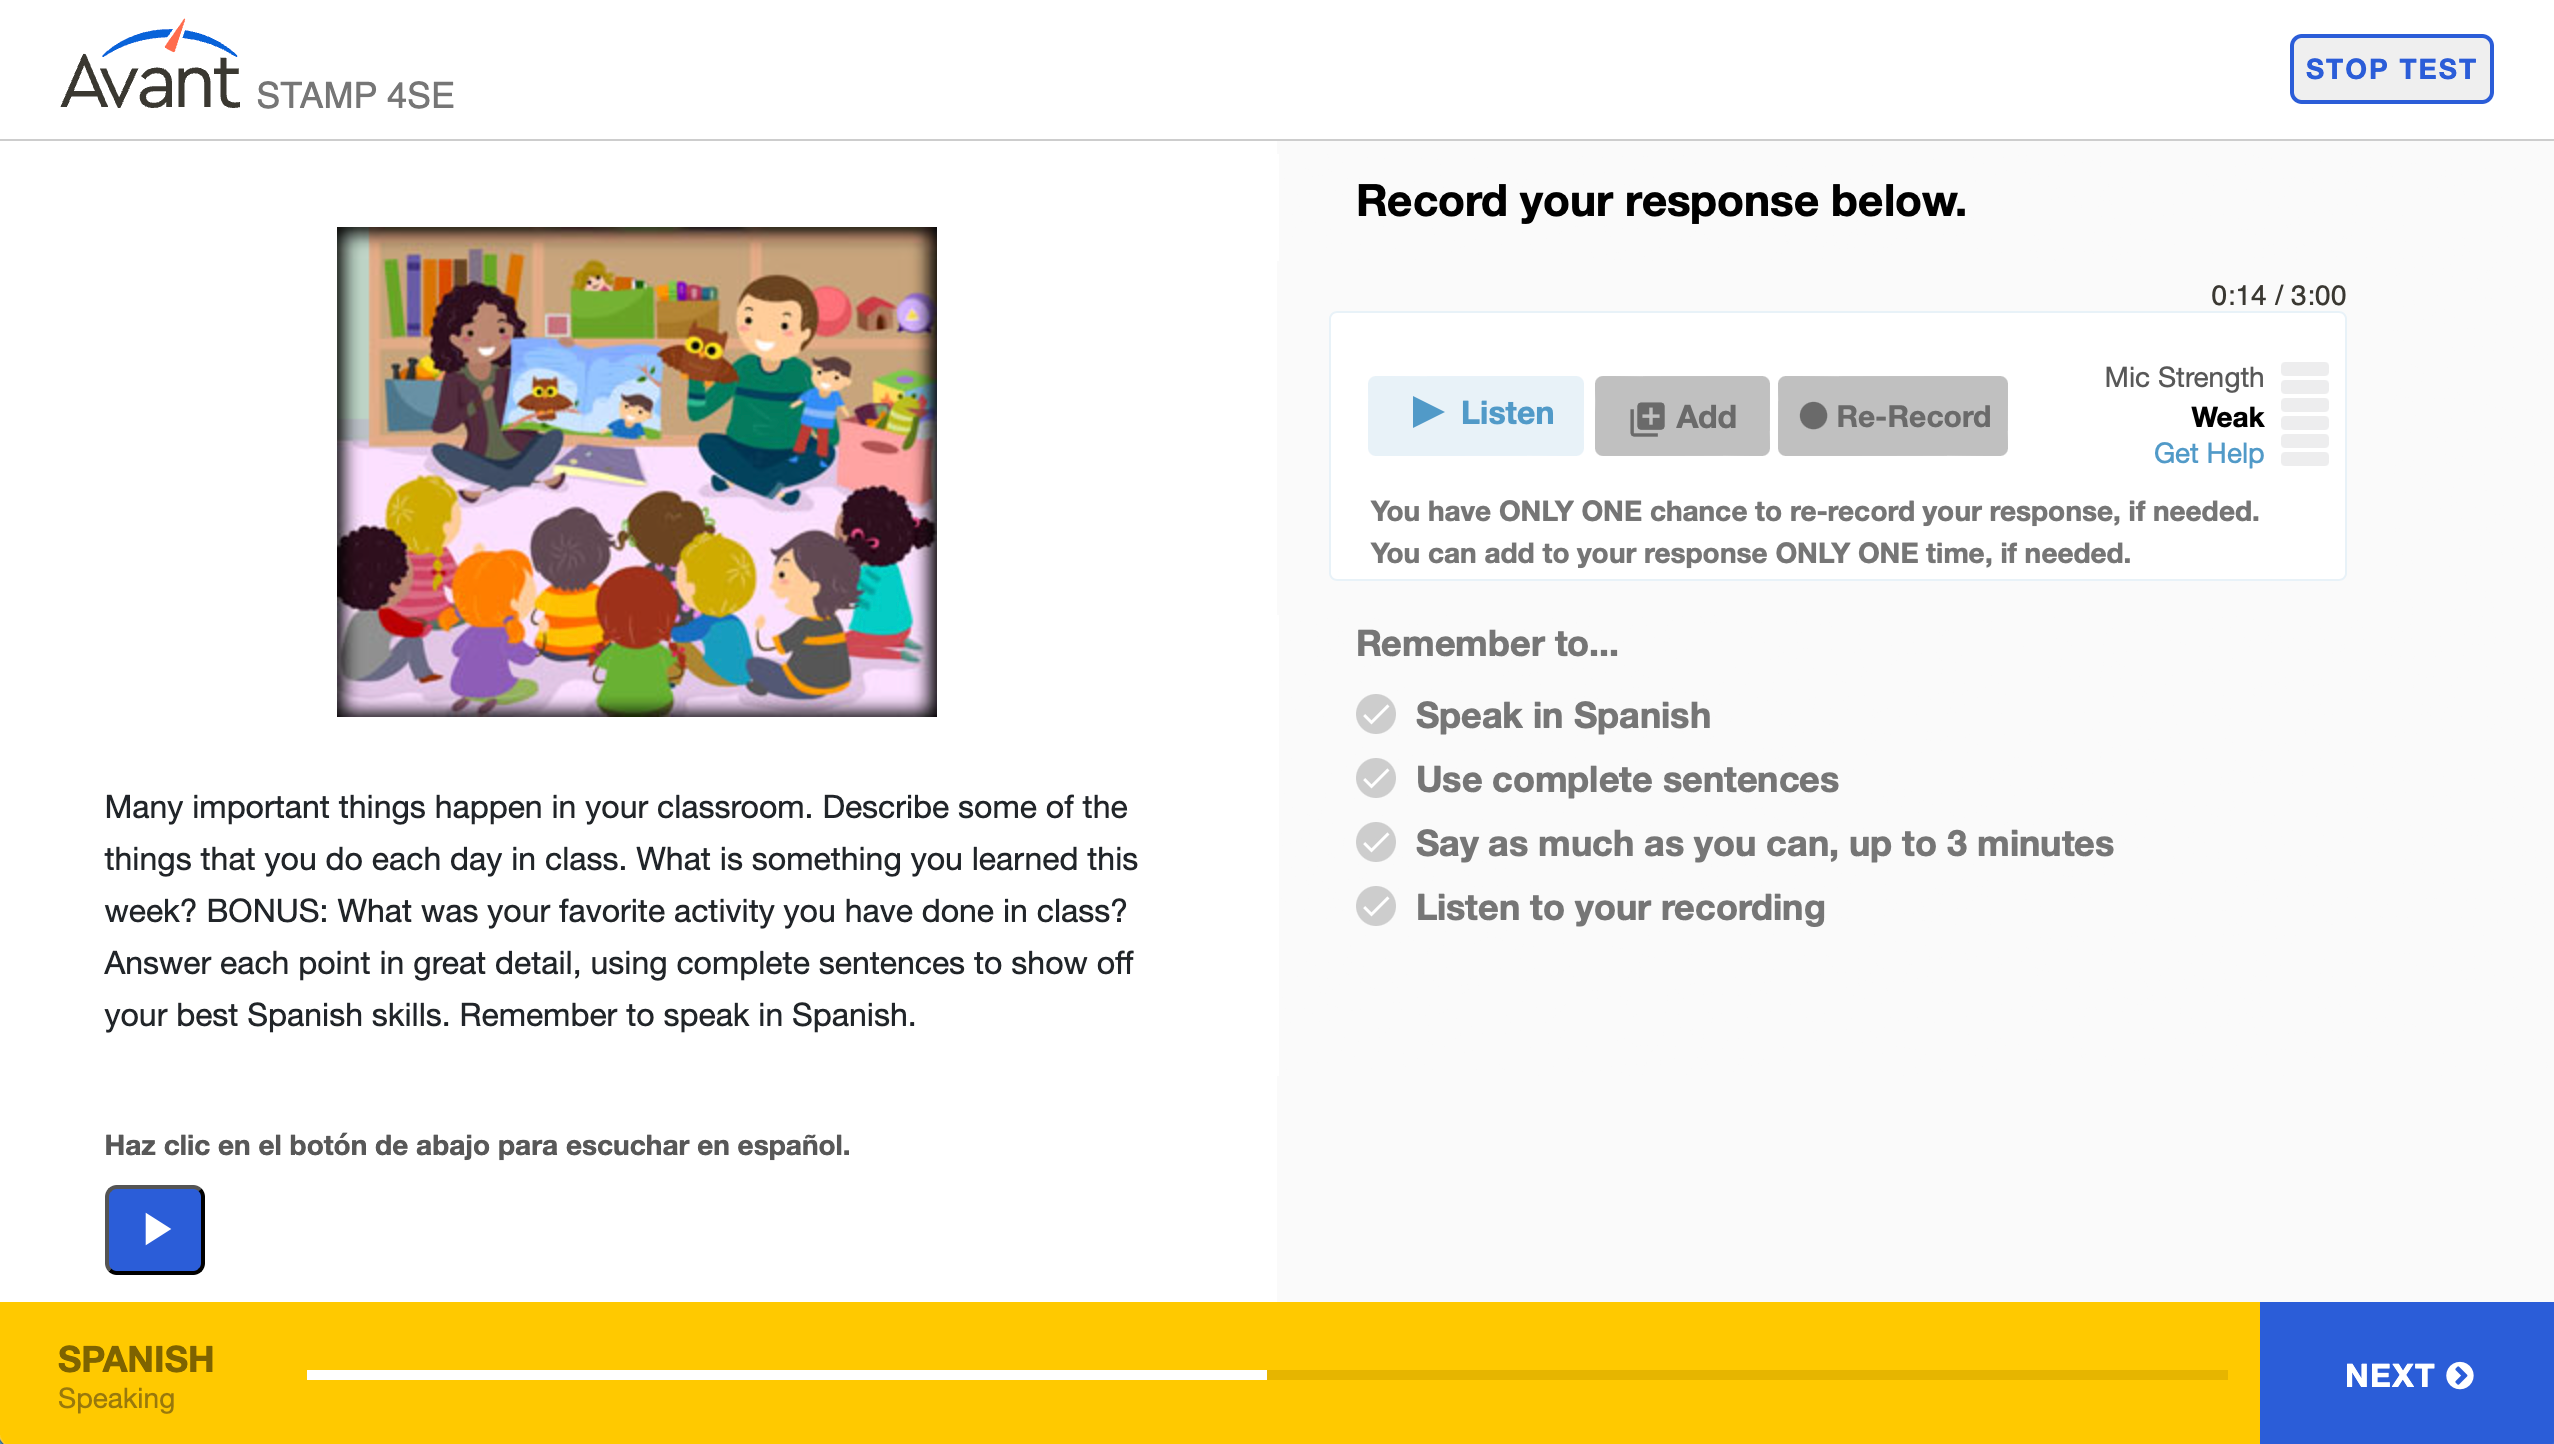Click the classroom storytime illustration
Viewport: 2554px width, 1444px height.
[x=637, y=471]
